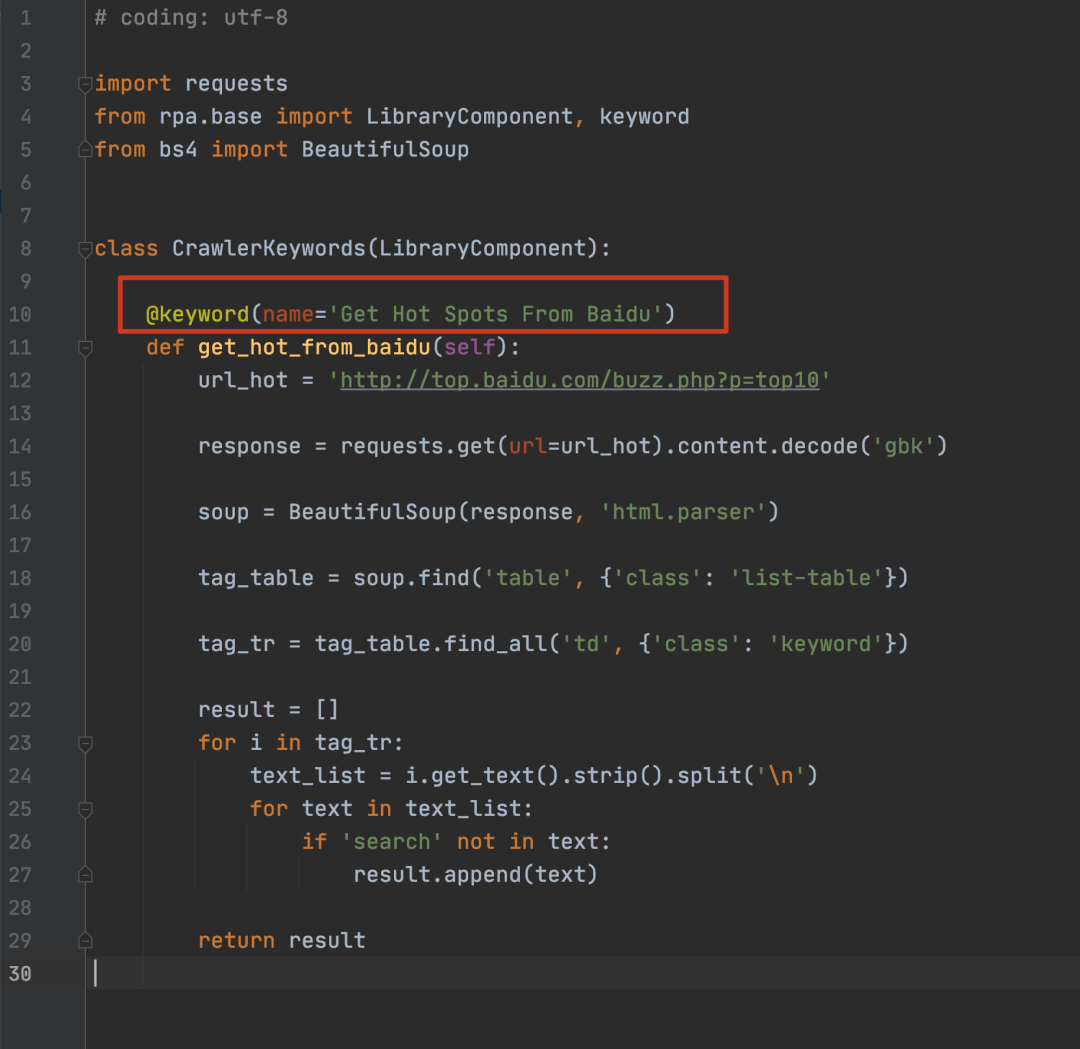
Task: Click 'soup' variable assignment on line 16
Action: (x=223, y=512)
